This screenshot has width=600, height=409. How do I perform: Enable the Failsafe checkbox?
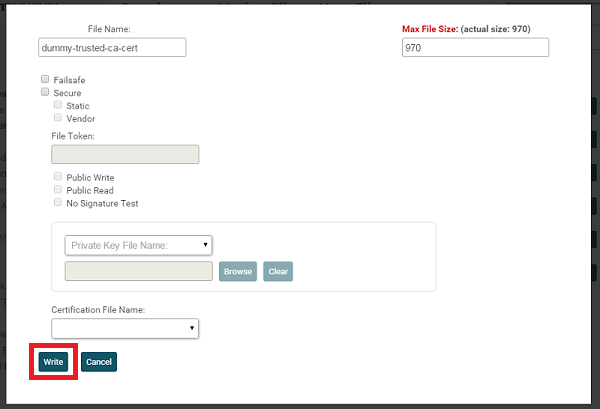click(x=45, y=79)
